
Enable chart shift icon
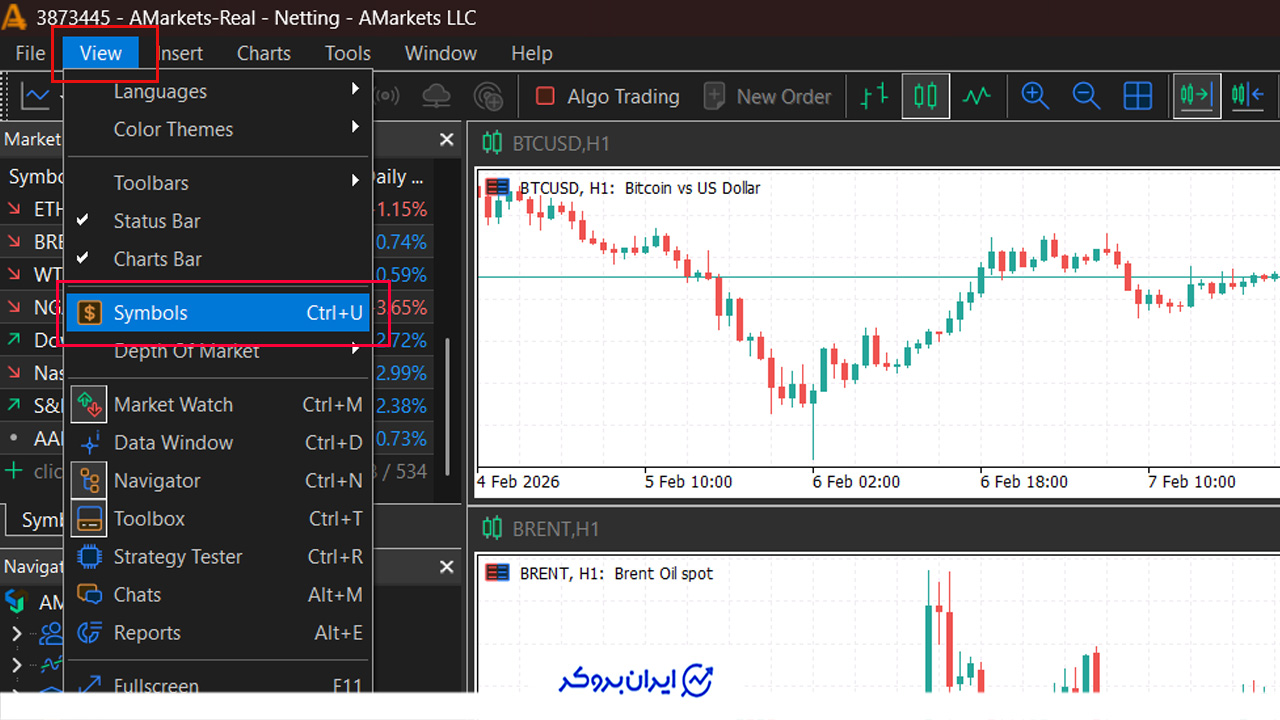click(1248, 96)
